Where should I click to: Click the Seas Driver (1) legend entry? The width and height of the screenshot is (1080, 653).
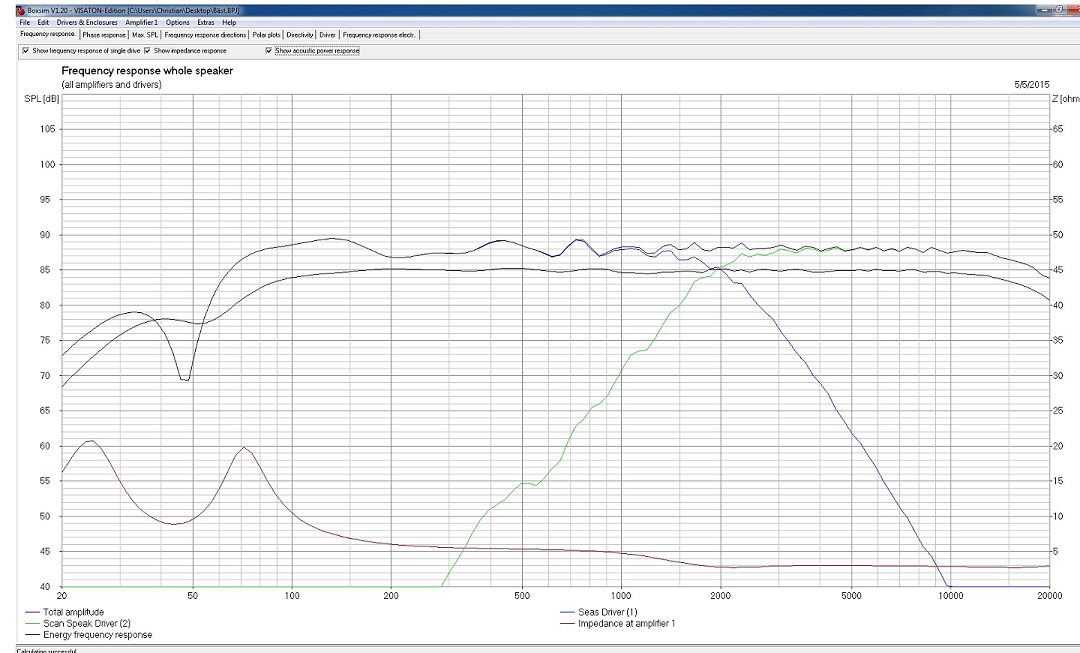point(599,612)
